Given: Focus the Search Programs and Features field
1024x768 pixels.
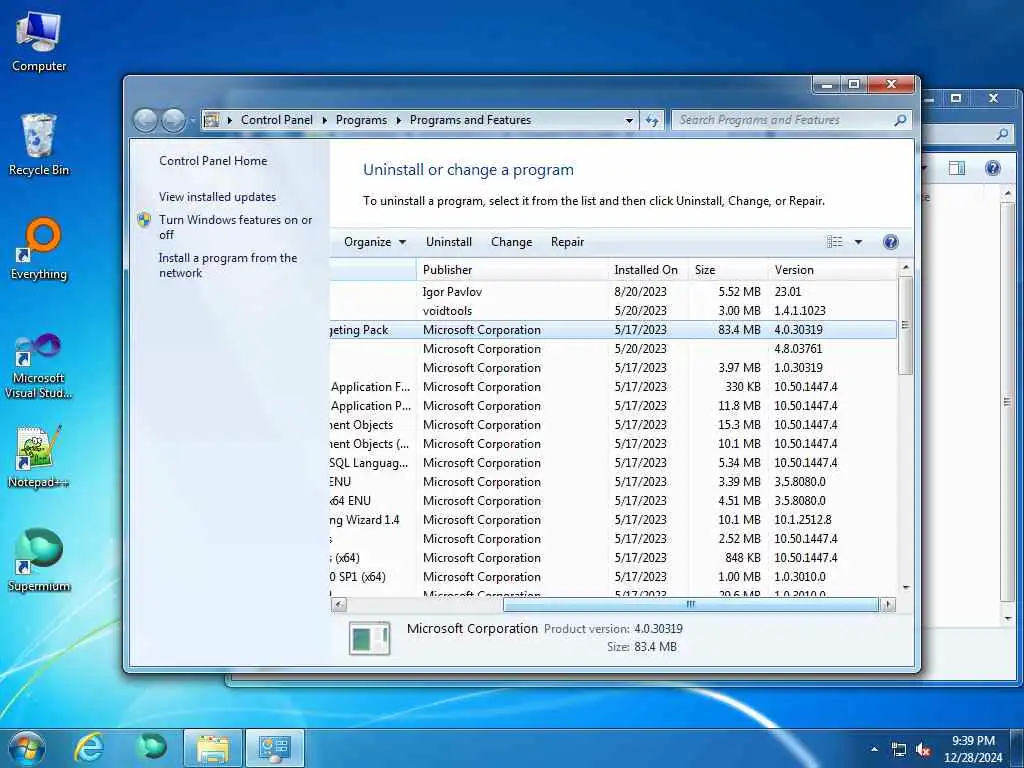Looking at the screenshot, I should (x=784, y=120).
